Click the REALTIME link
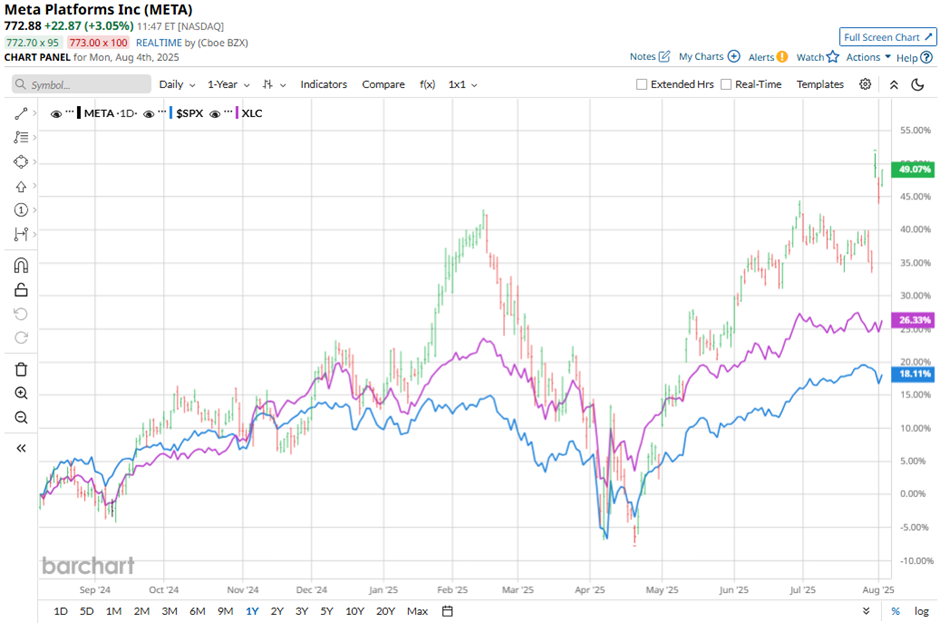This screenshot has height=623, width=940. coord(158,43)
